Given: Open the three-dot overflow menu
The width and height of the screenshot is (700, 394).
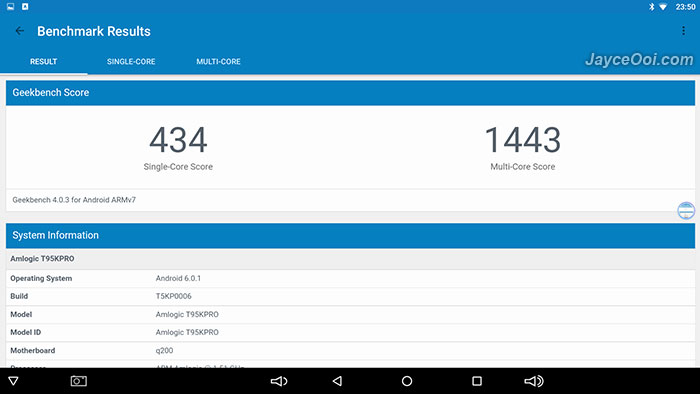Looking at the screenshot, I should 683,30.
